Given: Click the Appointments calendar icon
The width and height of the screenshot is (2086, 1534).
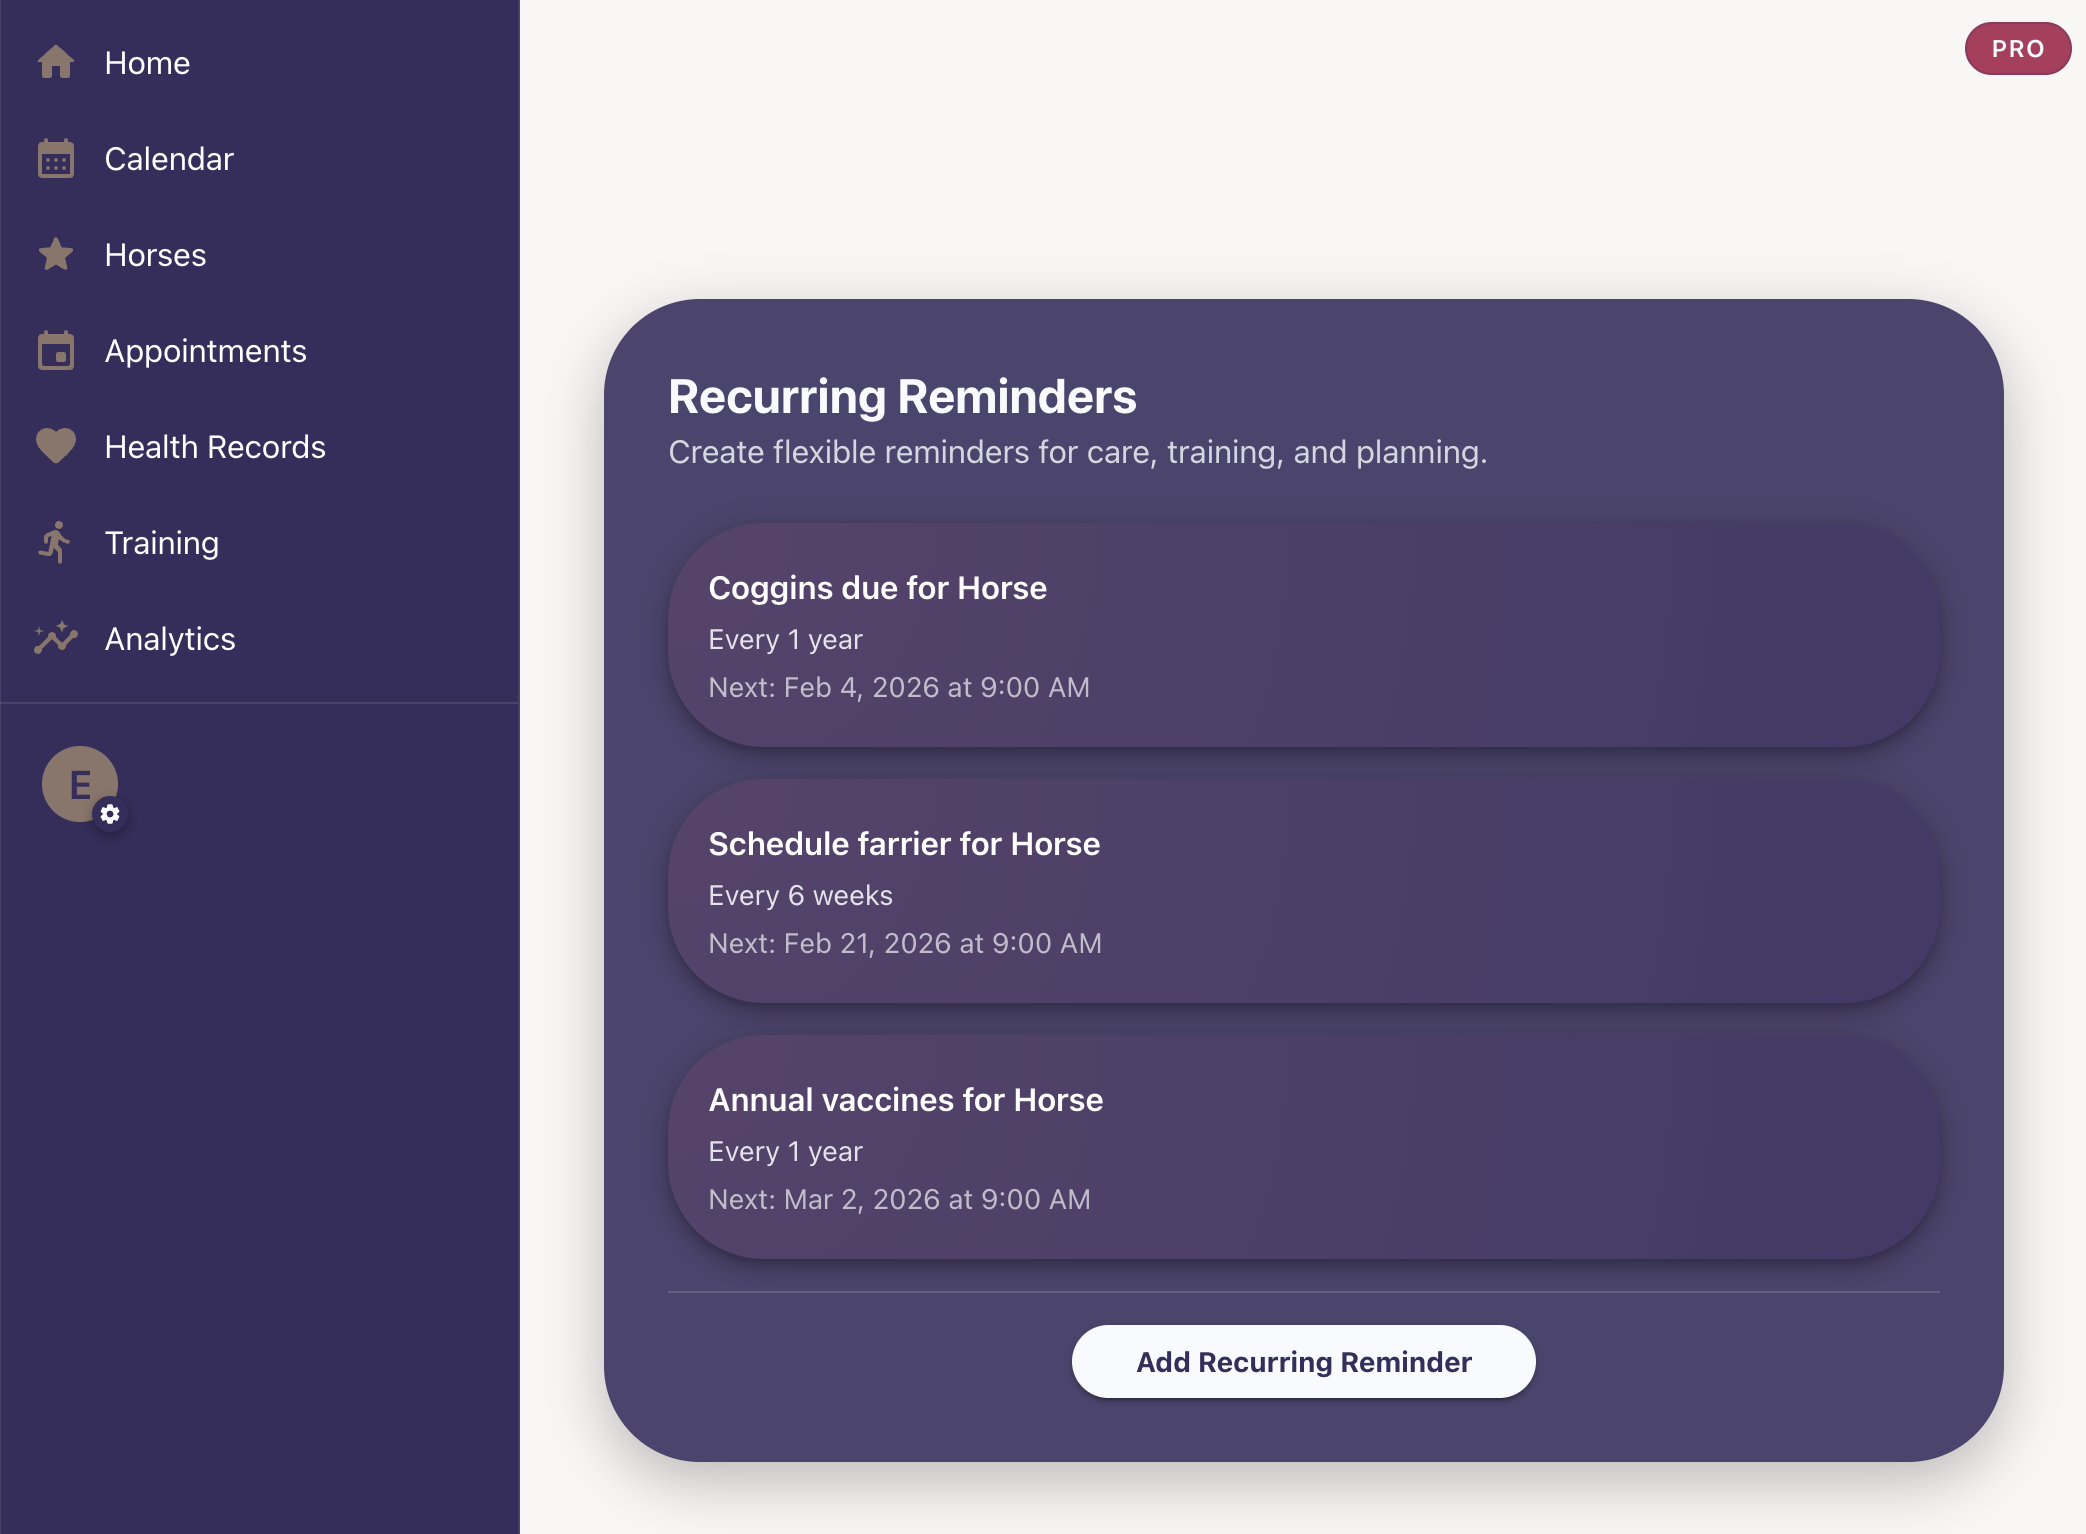Looking at the screenshot, I should 56,351.
